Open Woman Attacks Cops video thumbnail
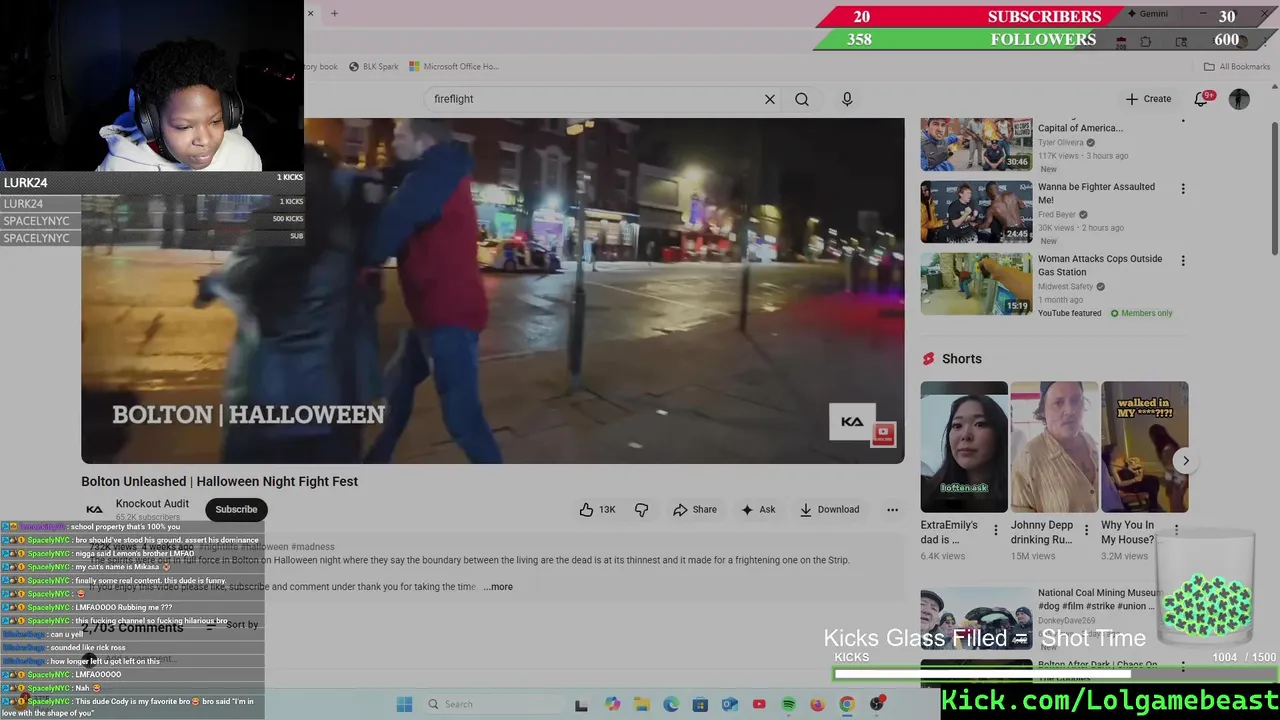Viewport: 1280px width, 720px height. point(976,283)
